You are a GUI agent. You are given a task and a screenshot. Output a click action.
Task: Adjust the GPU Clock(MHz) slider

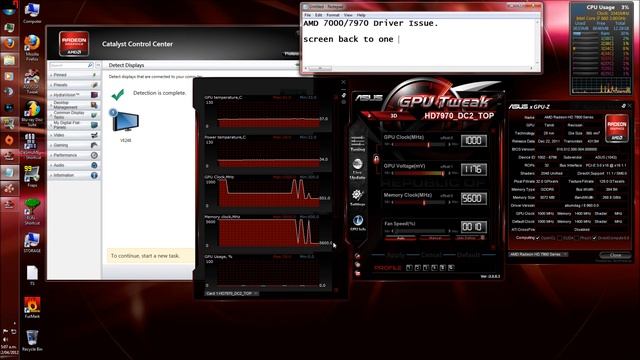pyautogui.click(x=420, y=144)
